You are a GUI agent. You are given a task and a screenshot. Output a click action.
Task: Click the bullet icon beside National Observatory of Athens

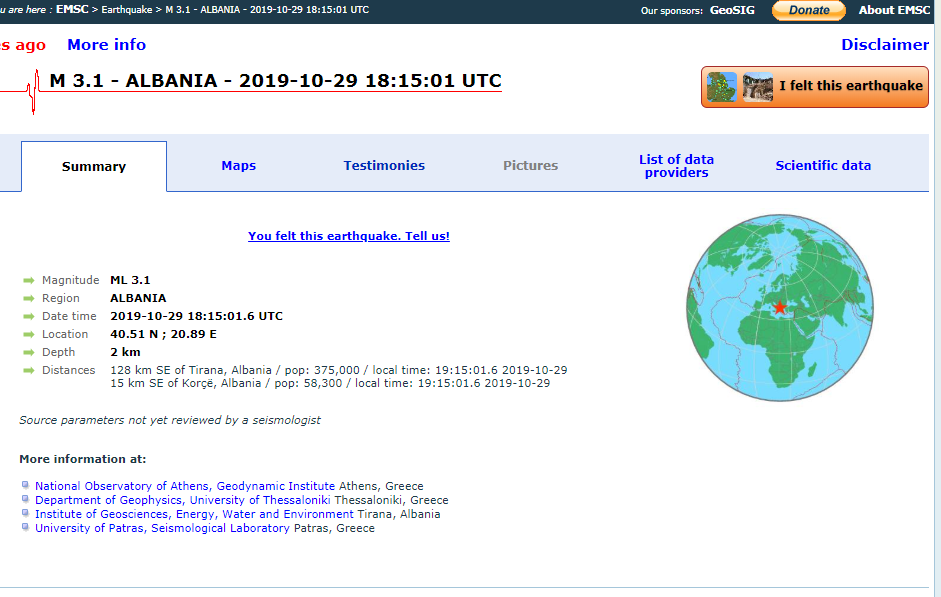pyautogui.click(x=26, y=486)
